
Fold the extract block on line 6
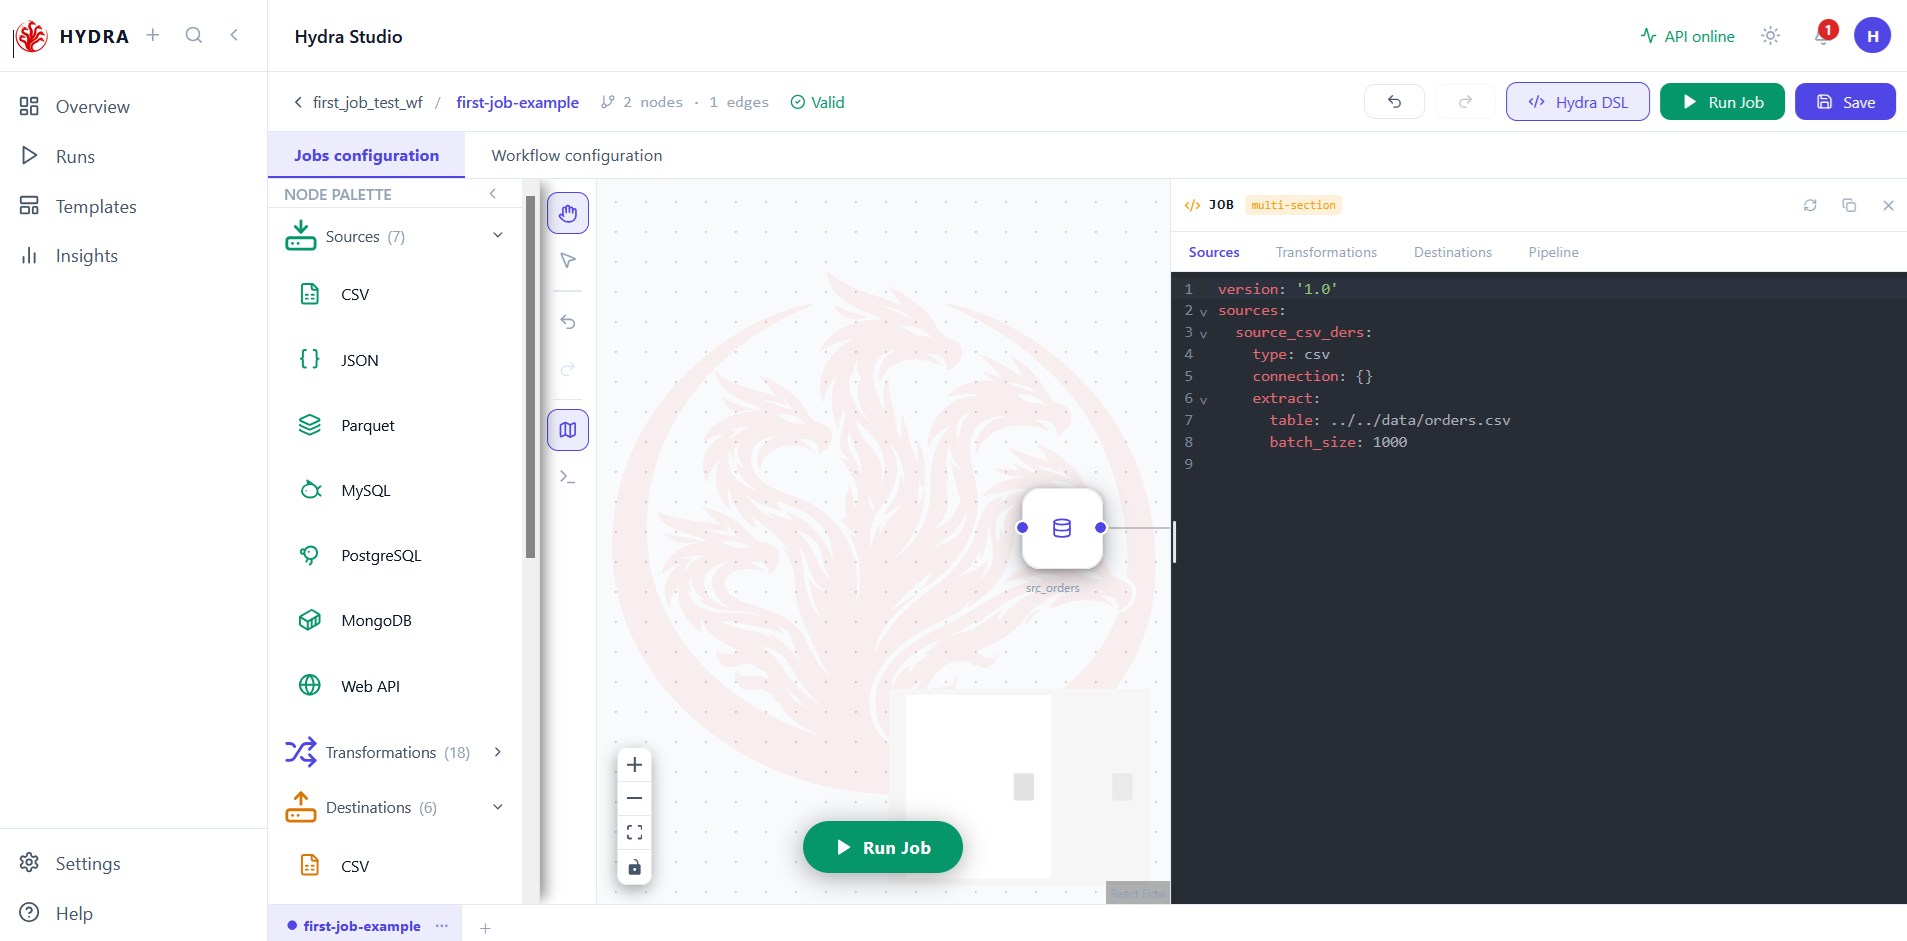[x=1203, y=400]
